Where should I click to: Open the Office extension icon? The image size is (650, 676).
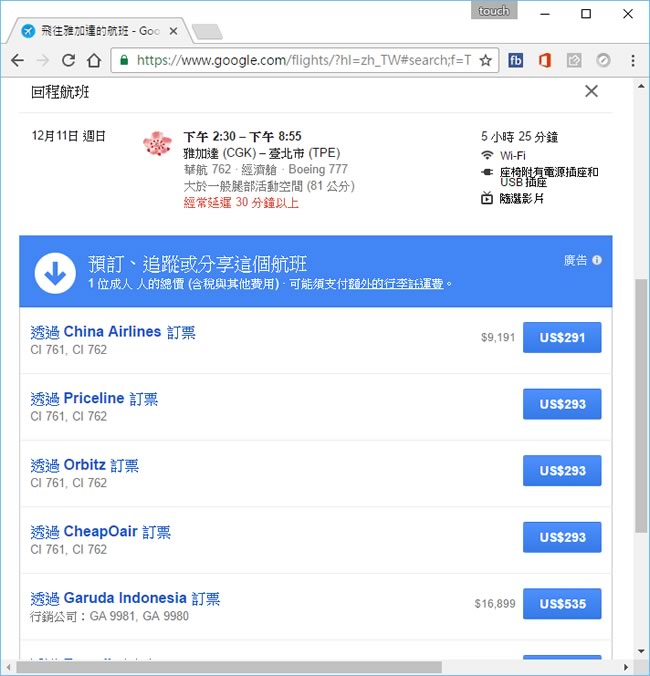[x=544, y=60]
